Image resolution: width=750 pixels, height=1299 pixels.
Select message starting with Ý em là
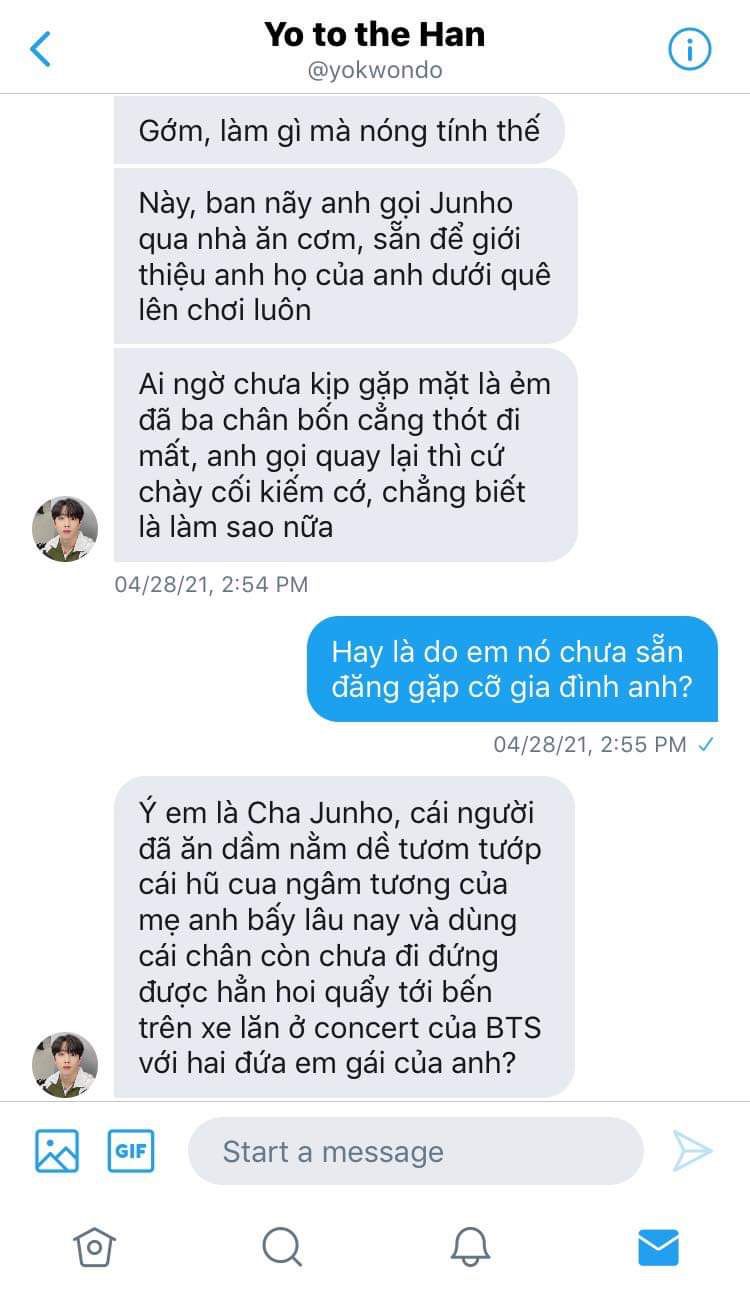pyautogui.click(x=344, y=937)
